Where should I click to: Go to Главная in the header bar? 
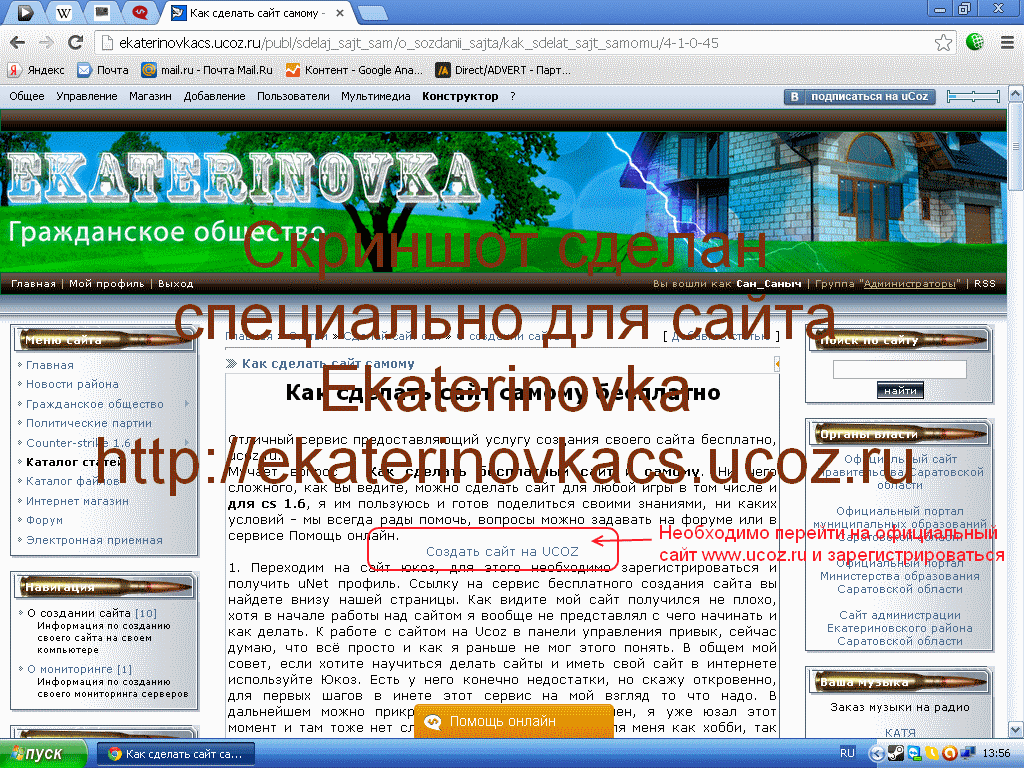click(33, 283)
